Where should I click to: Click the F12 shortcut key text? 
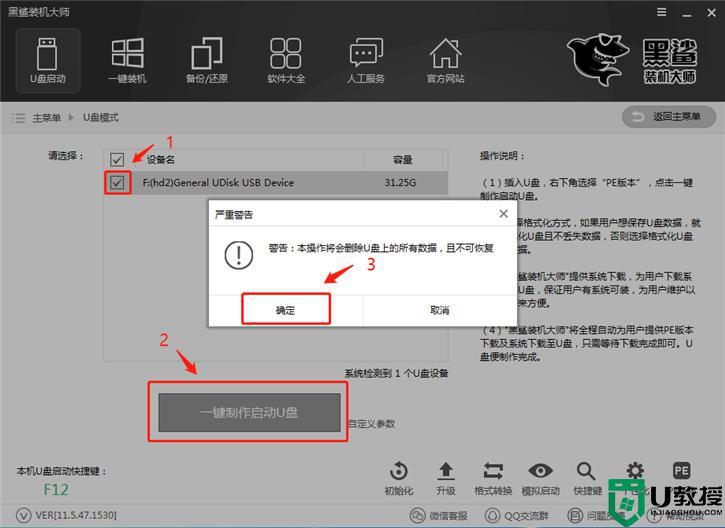pos(56,490)
